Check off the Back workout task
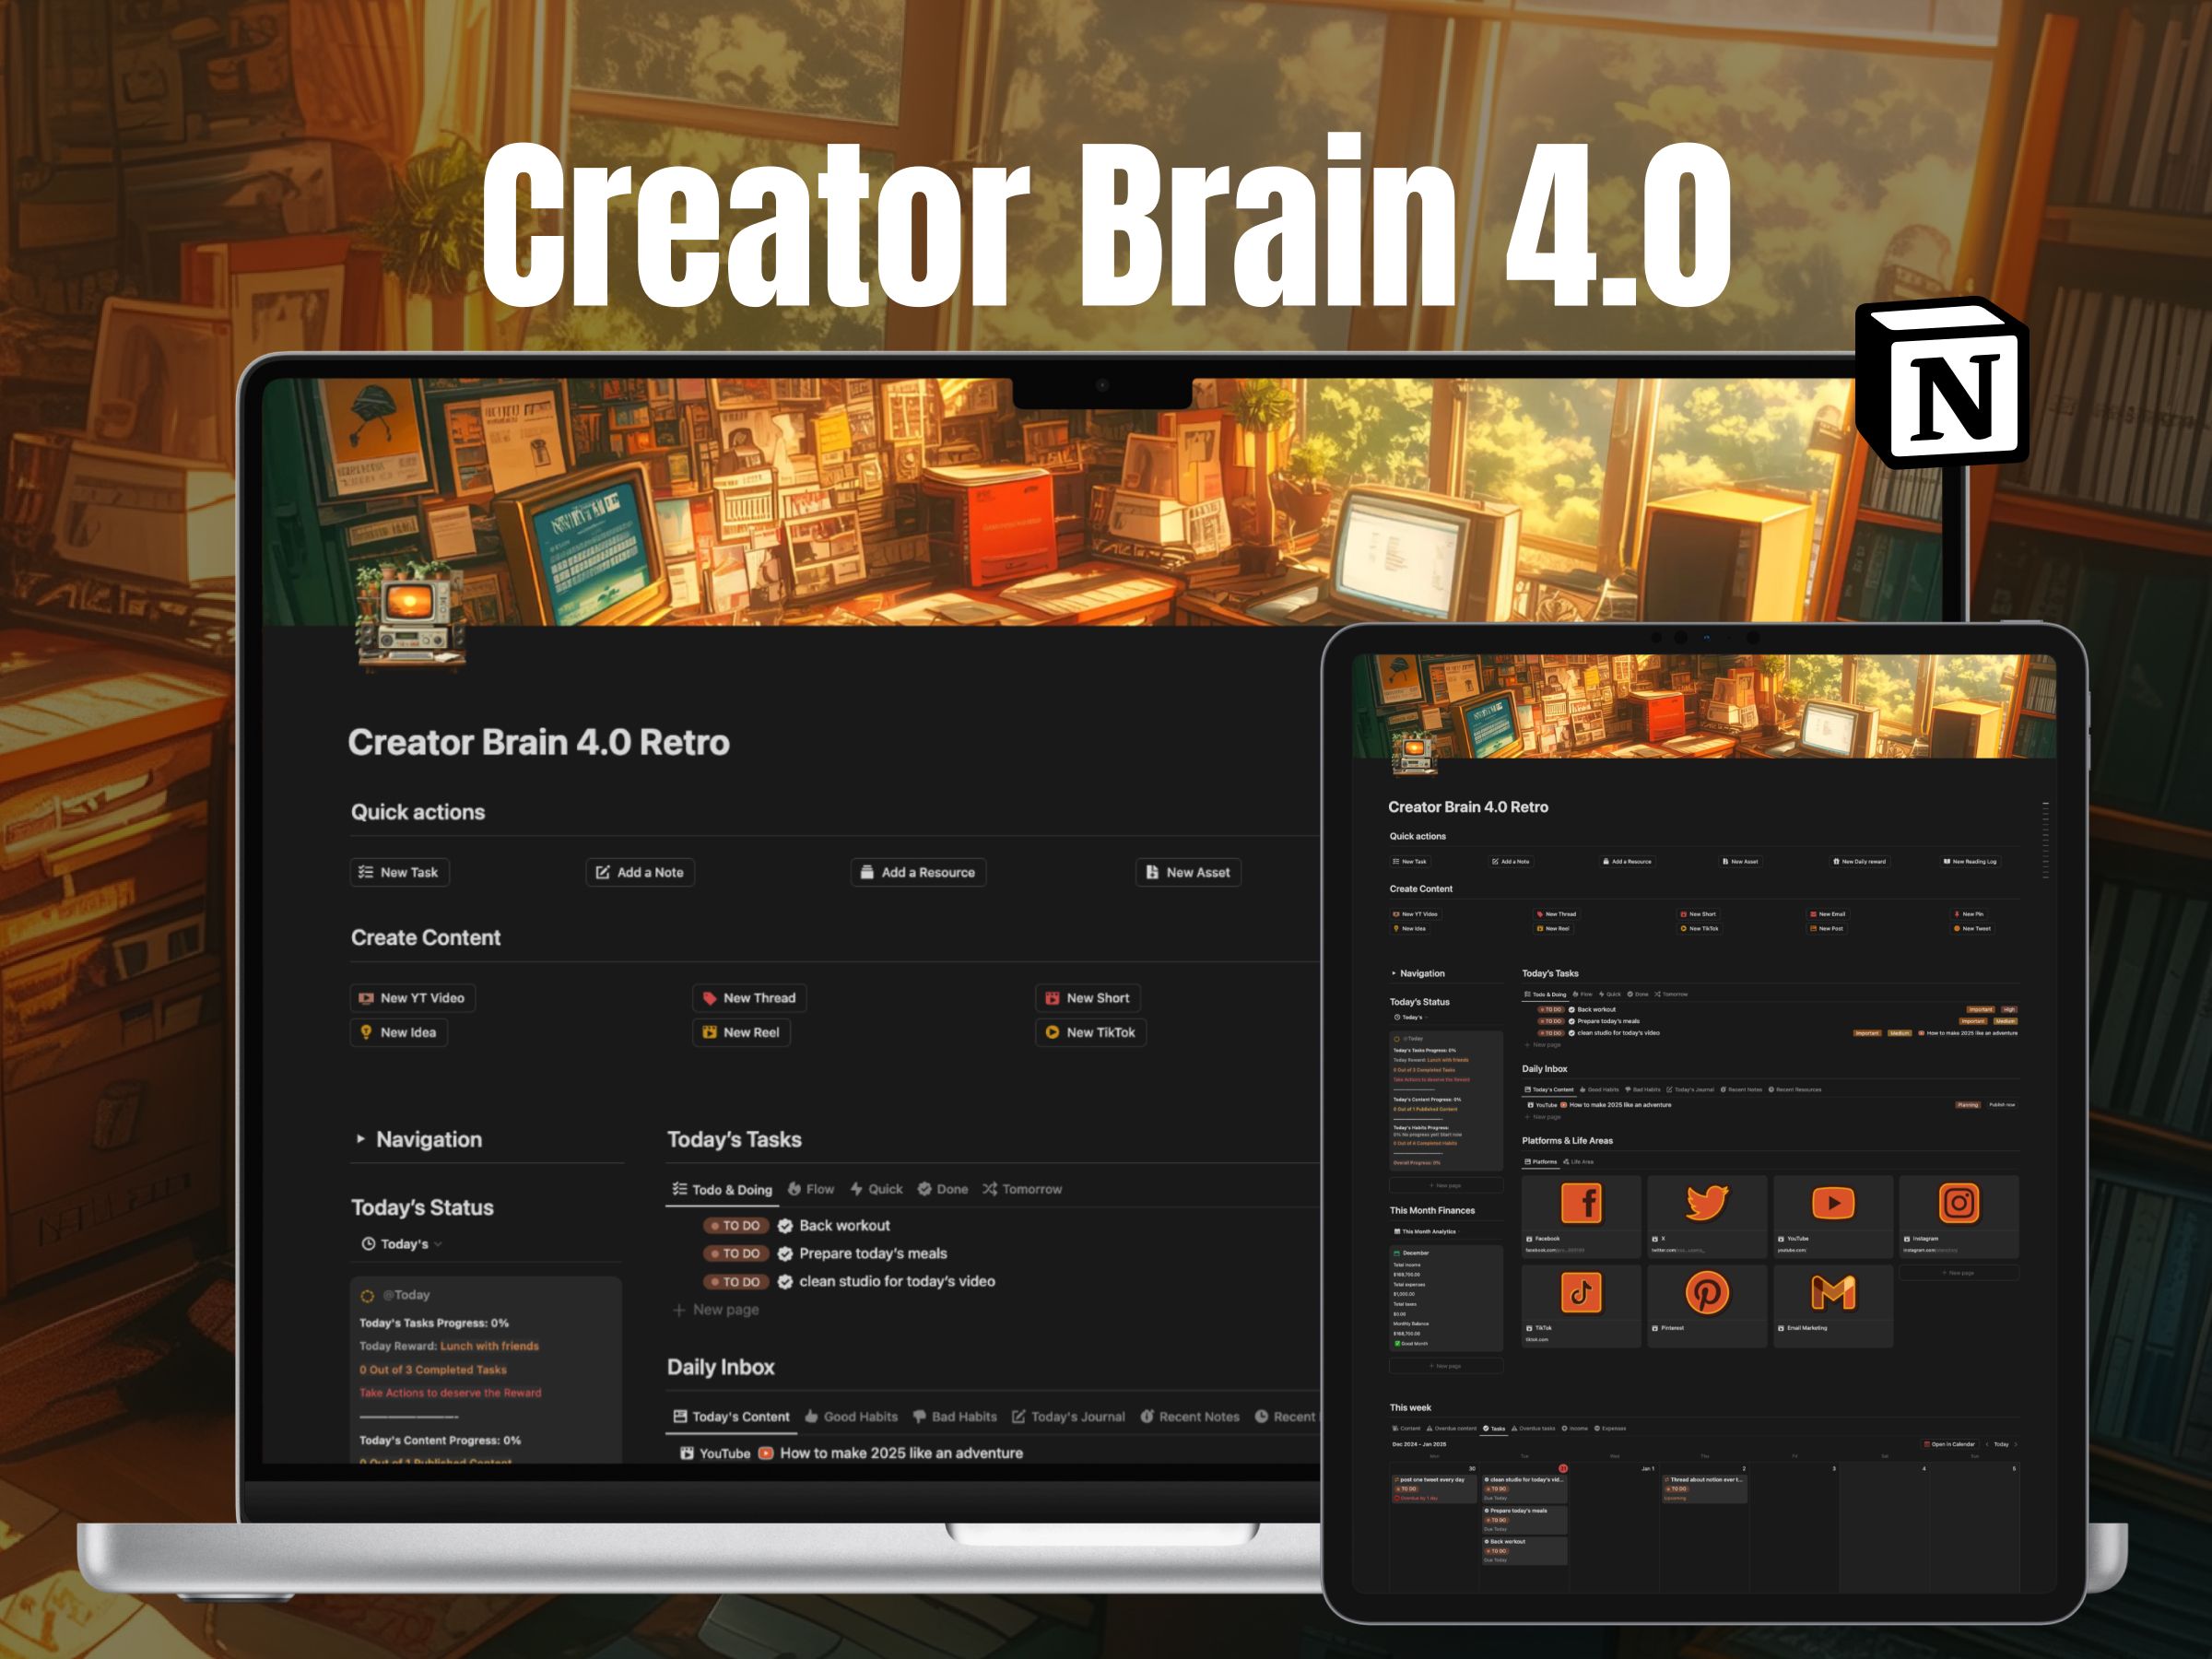 [x=785, y=1225]
